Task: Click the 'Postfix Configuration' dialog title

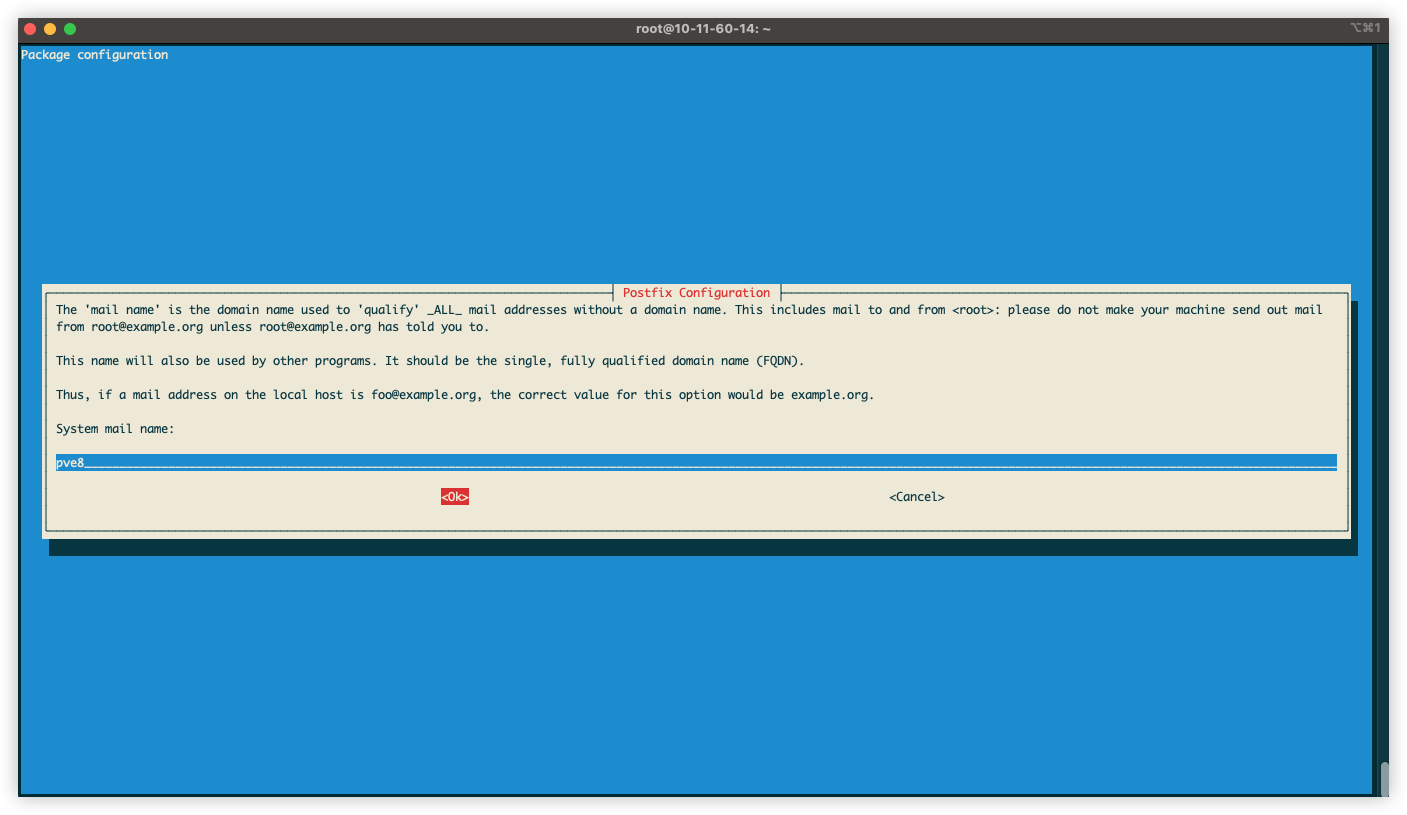Action: [696, 293]
